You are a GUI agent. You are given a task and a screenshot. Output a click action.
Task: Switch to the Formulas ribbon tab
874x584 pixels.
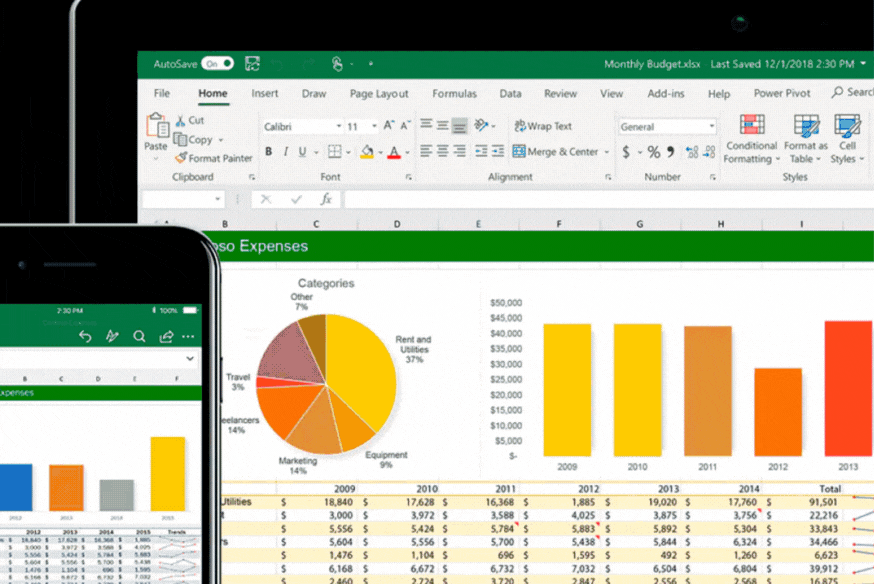(x=454, y=93)
